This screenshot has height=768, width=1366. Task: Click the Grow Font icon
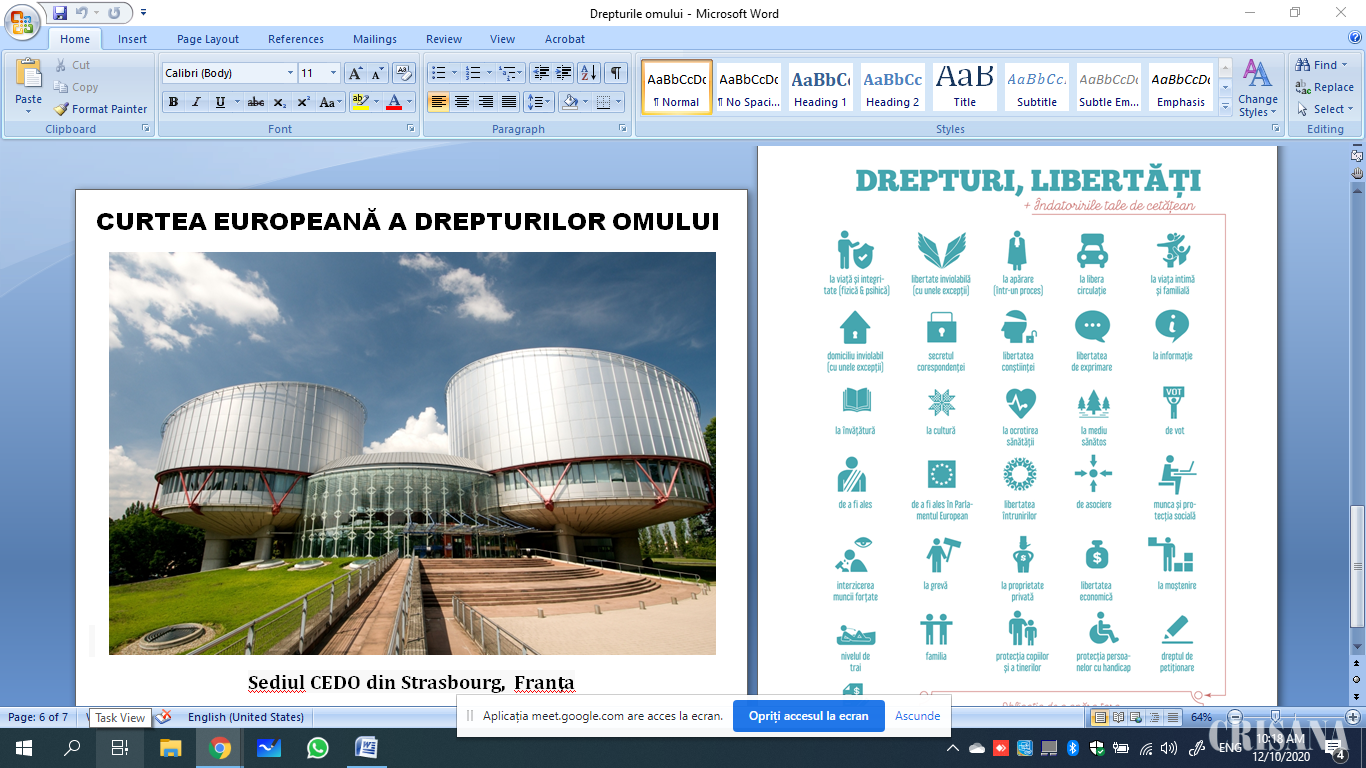pos(355,73)
